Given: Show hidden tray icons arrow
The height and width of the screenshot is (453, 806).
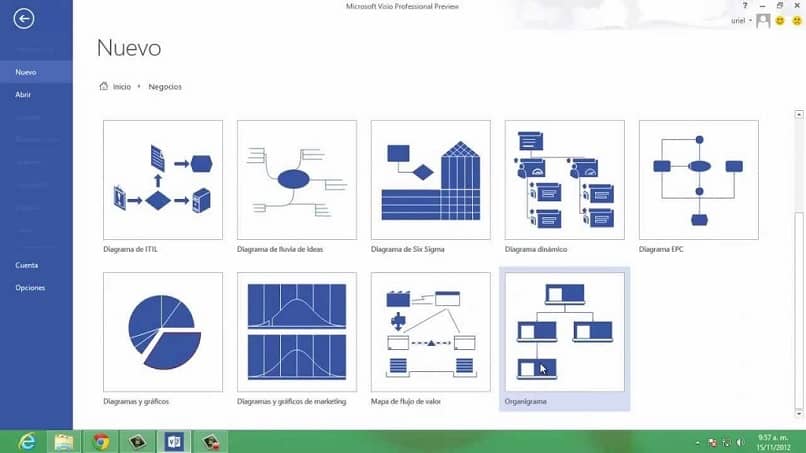Looking at the screenshot, I should [x=698, y=443].
